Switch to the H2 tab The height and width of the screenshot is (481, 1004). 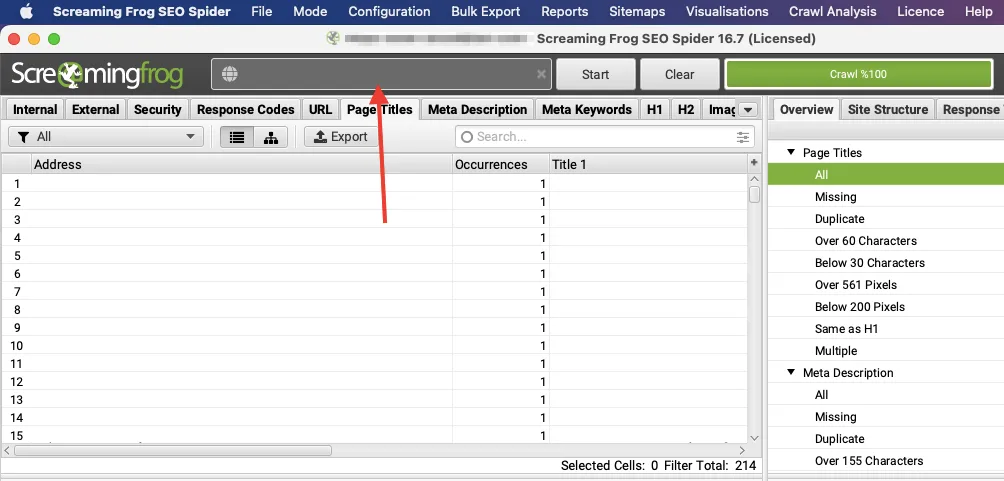686,110
